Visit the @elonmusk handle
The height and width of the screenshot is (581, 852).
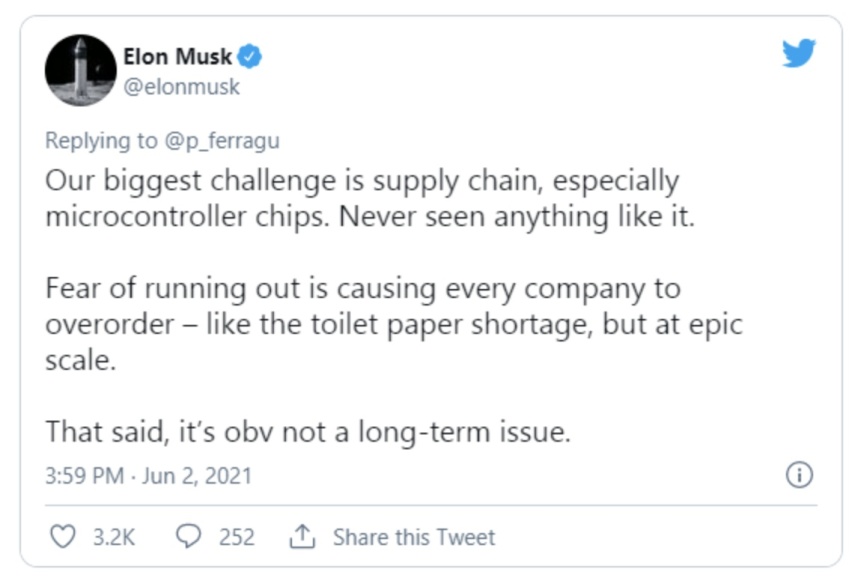(181, 87)
